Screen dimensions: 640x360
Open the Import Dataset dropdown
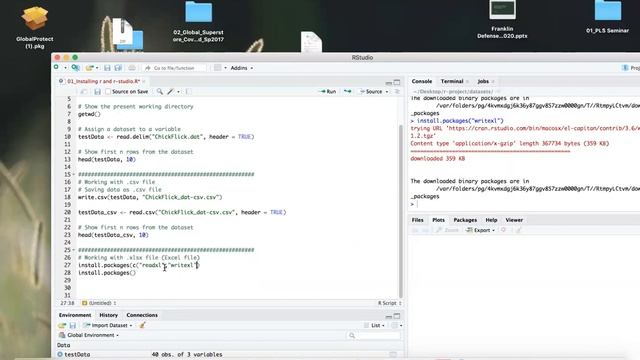(x=108, y=325)
